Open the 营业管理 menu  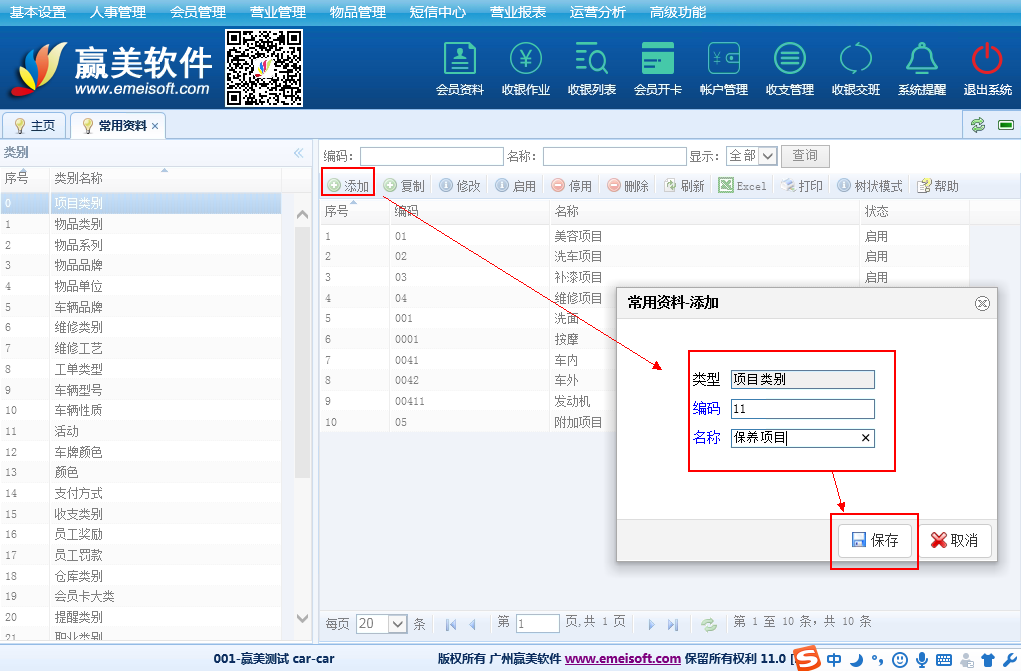coord(278,12)
